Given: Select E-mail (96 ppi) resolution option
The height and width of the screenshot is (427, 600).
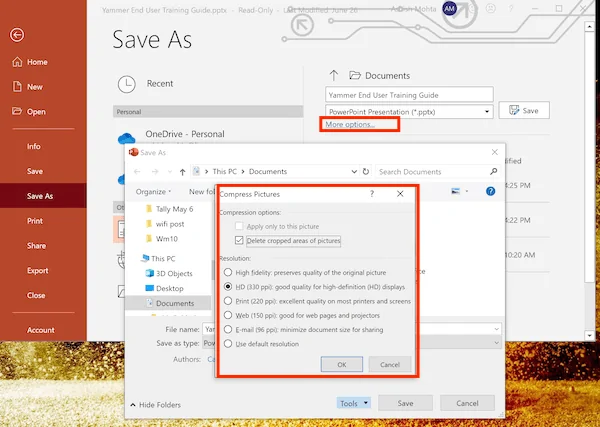Looking at the screenshot, I should pos(228,329).
